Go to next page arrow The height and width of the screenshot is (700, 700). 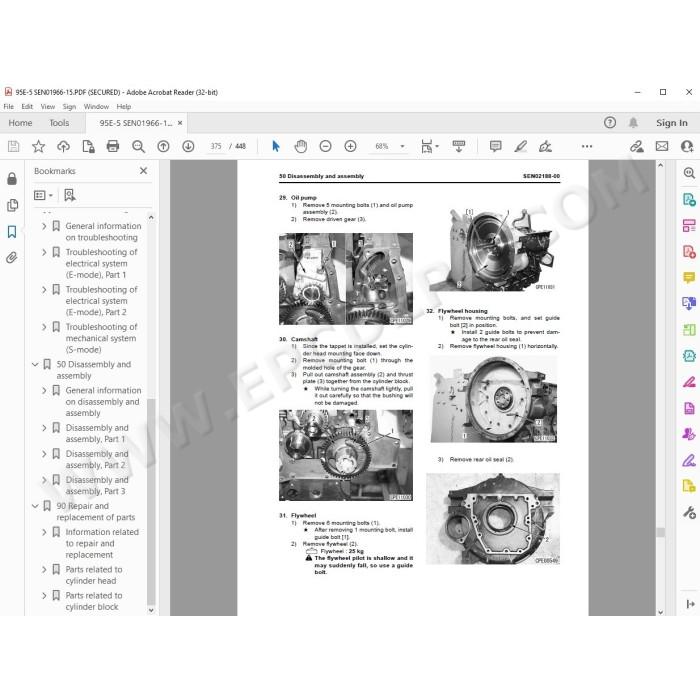pos(188,146)
